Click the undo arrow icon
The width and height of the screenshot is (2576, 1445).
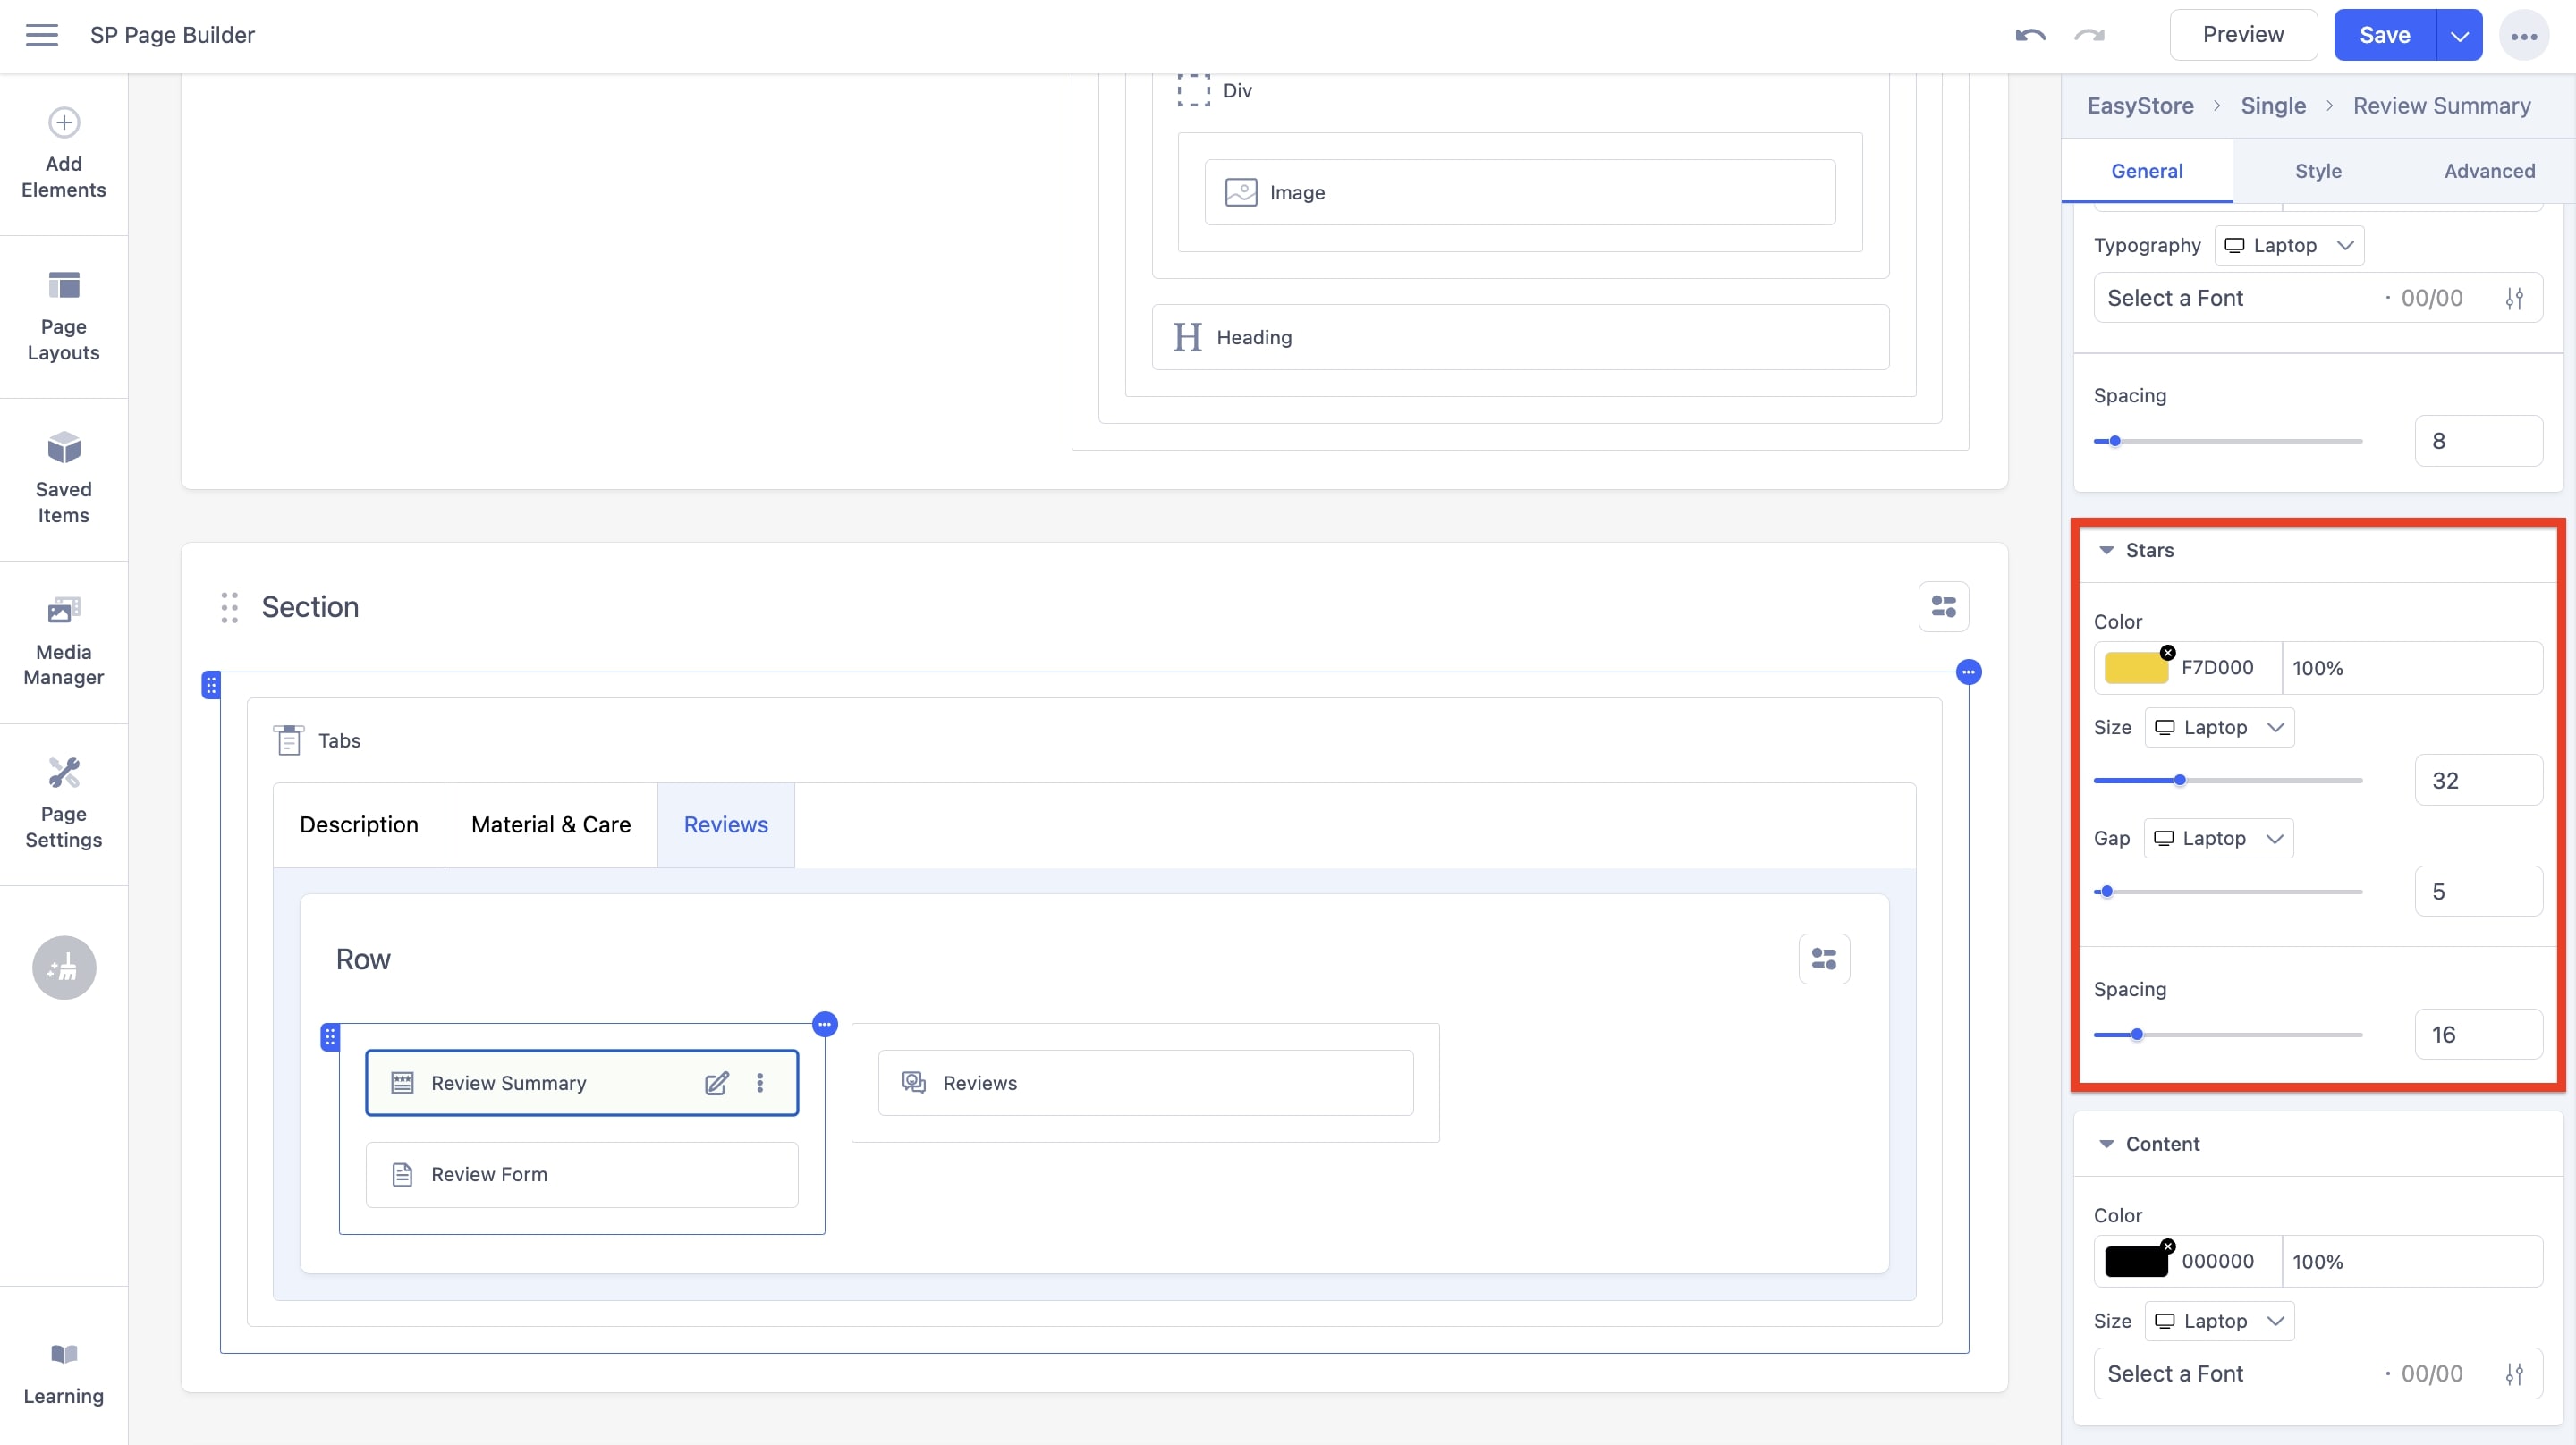coord(2030,35)
